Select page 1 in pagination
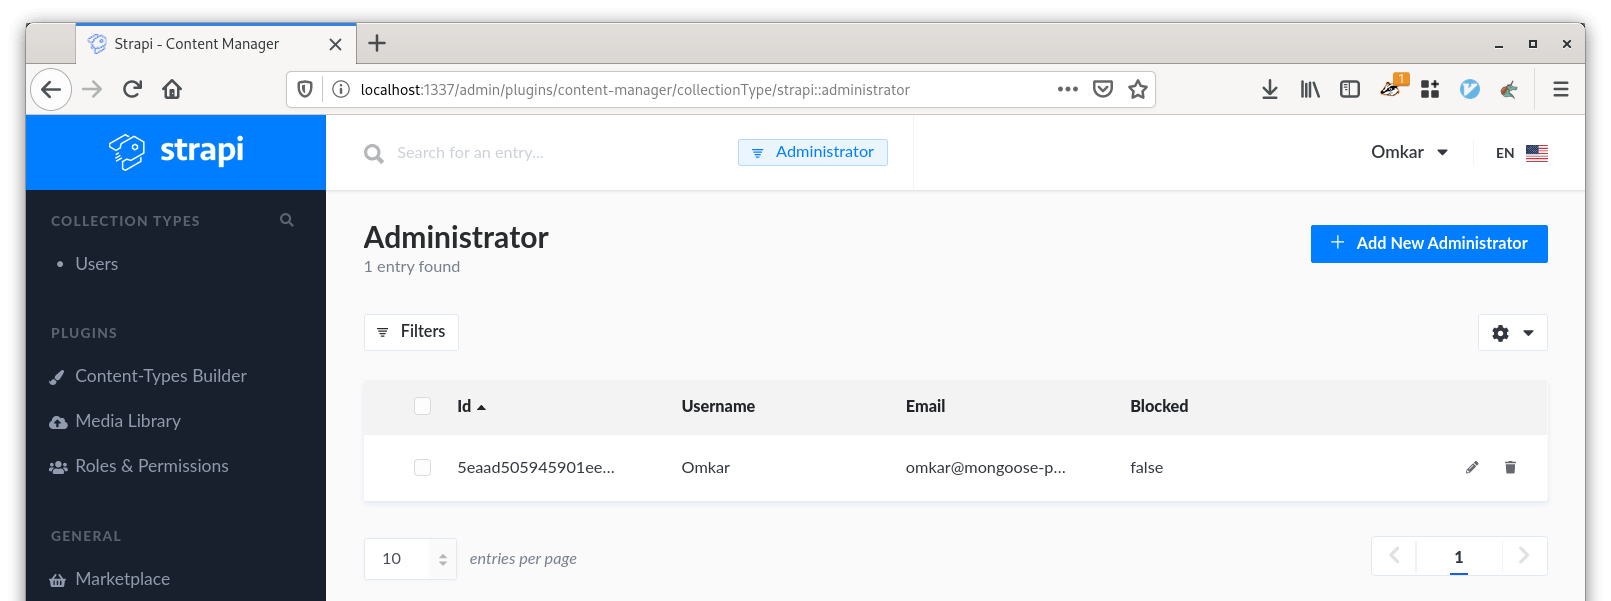 (1459, 557)
